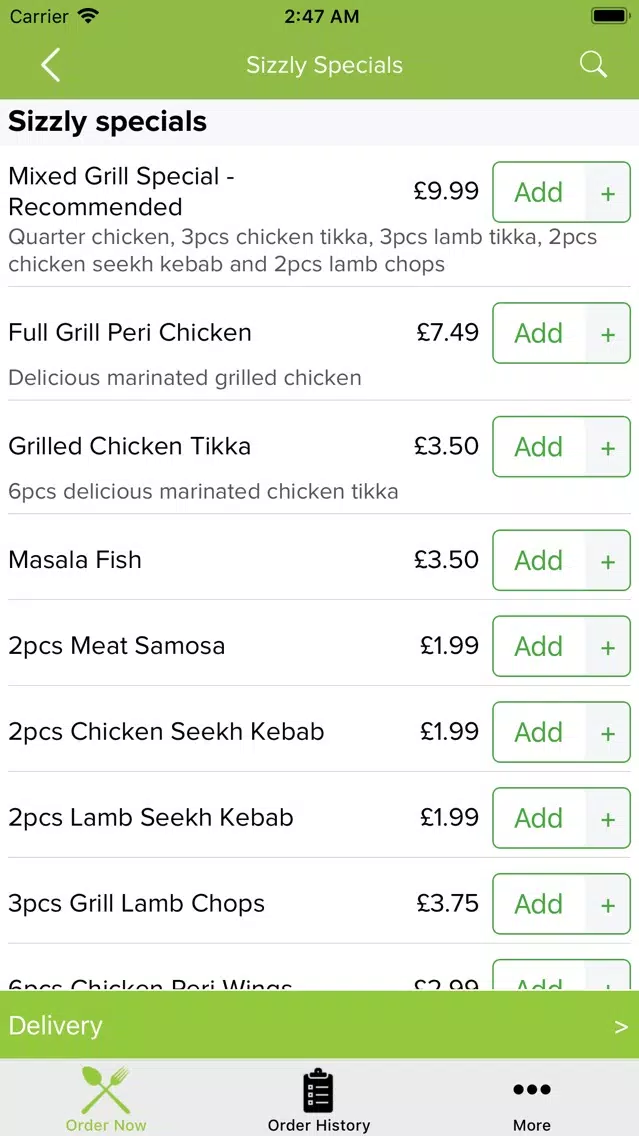Image resolution: width=639 pixels, height=1136 pixels.
Task: Add 2pcs Lamb Seekh Kebab to order
Action: 539,818
